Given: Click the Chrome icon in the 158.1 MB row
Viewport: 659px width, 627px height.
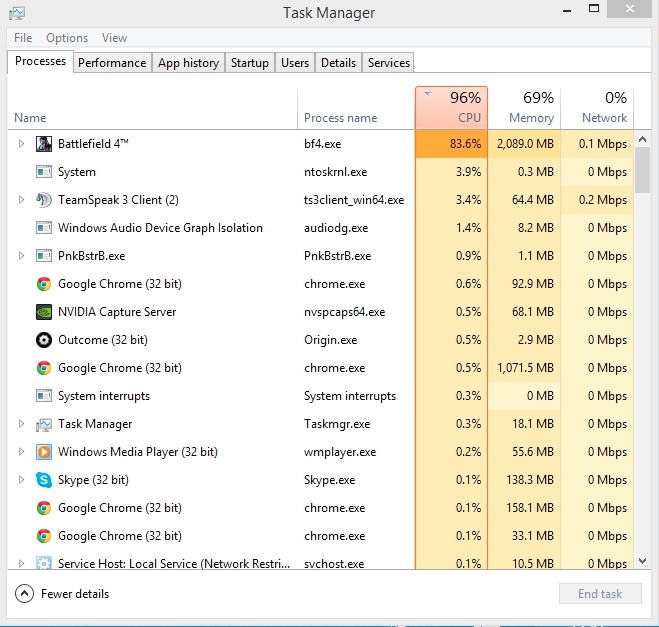Looking at the screenshot, I should tap(44, 508).
